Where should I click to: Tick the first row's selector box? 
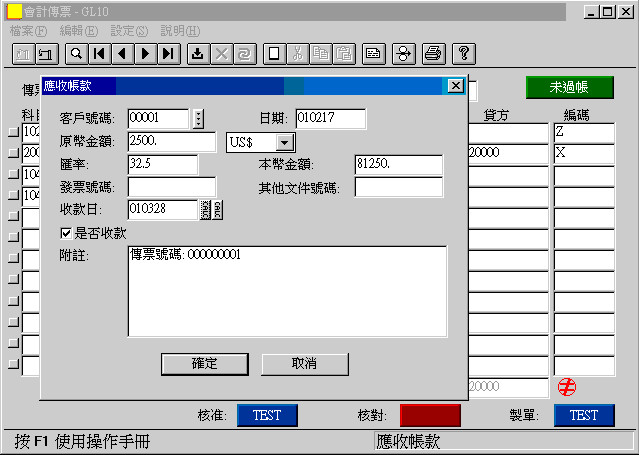coord(14,132)
